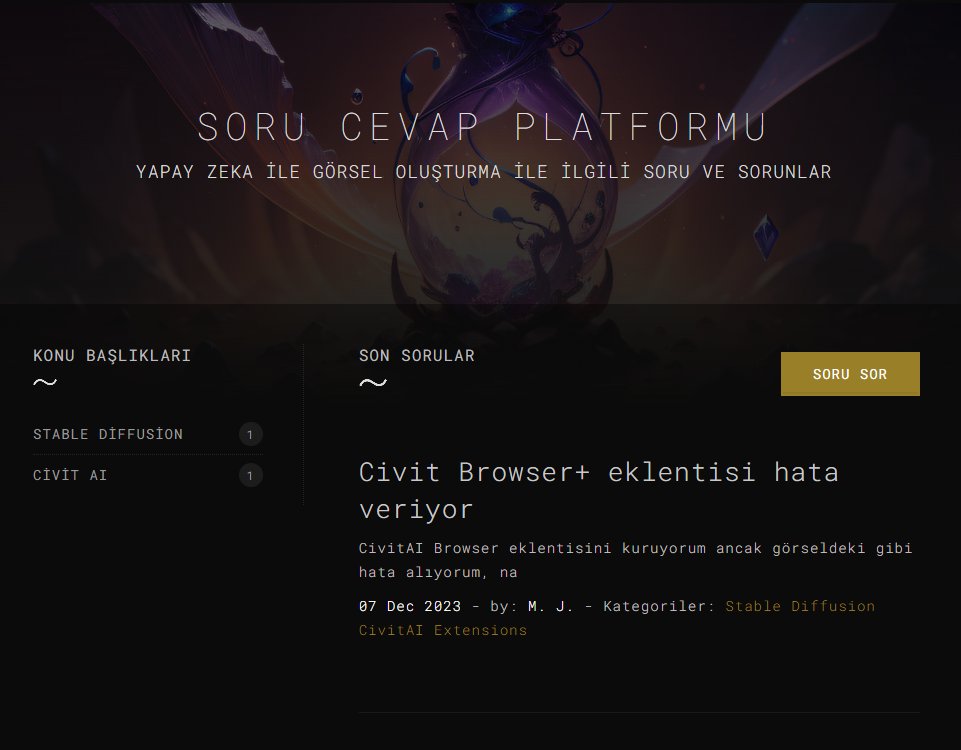This screenshot has width=961, height=750.
Task: Click excerpt text 'CivitAI Browser eklentisini kuruyorum'
Action: pos(532,548)
